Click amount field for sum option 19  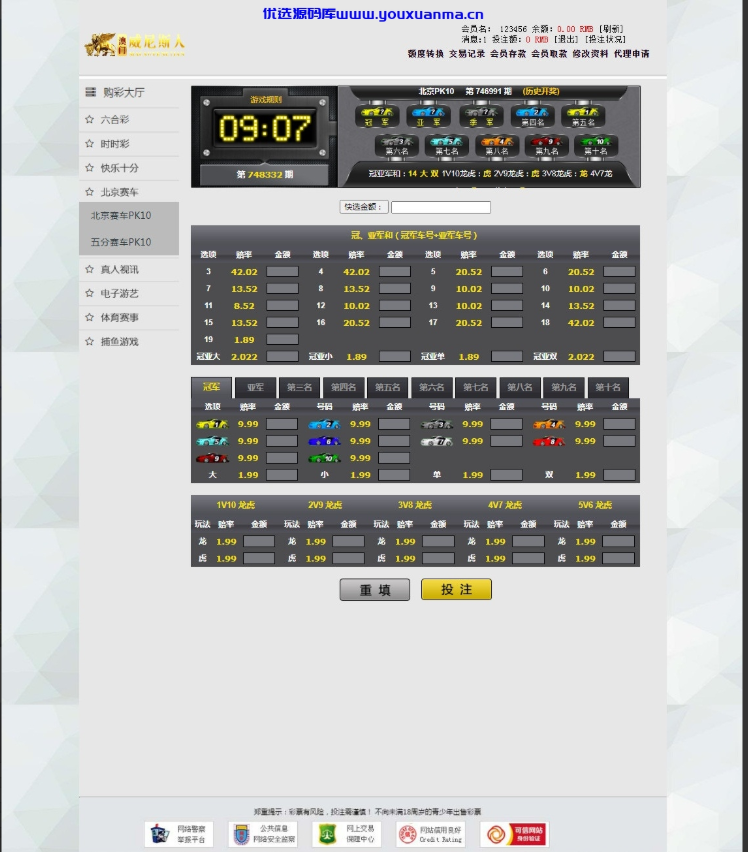click(x=282, y=340)
